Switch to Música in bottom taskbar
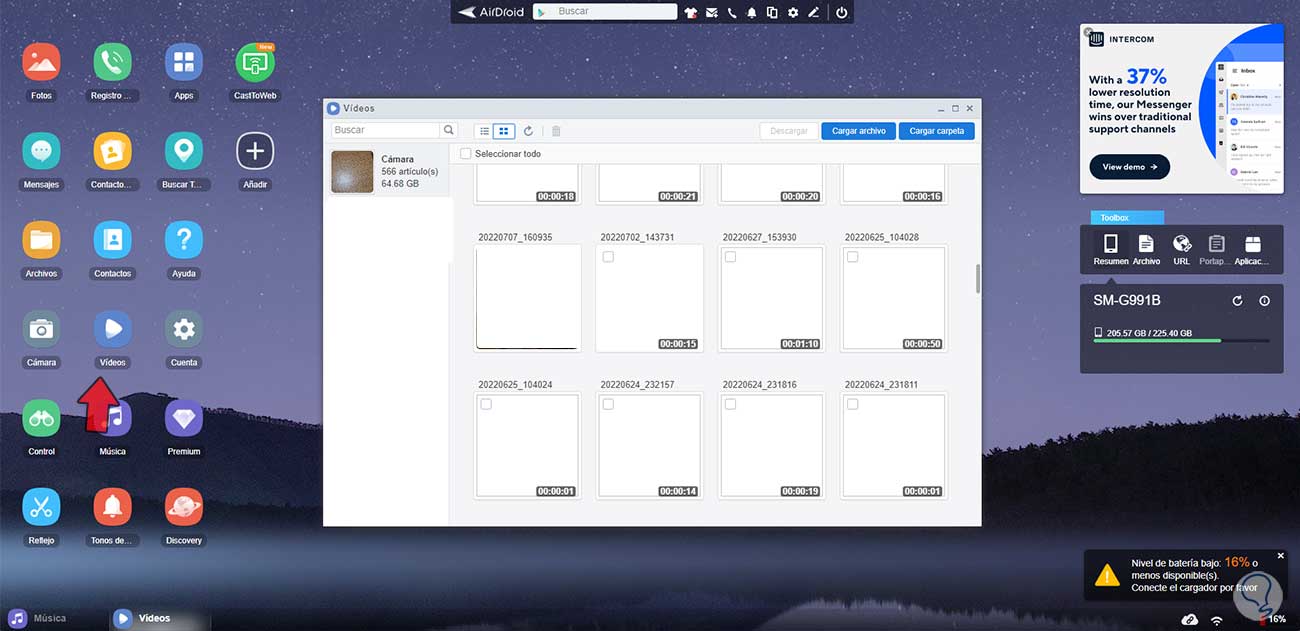 click(38, 618)
